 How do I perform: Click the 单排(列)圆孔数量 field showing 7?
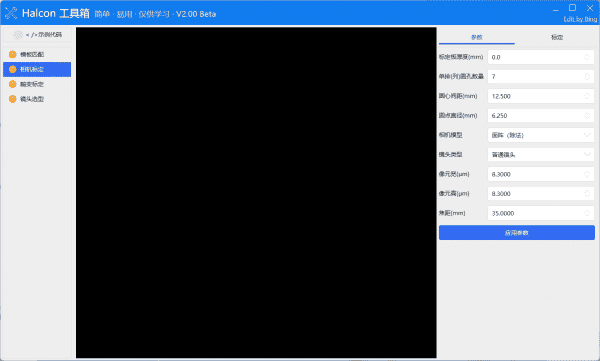pyautogui.click(x=541, y=77)
